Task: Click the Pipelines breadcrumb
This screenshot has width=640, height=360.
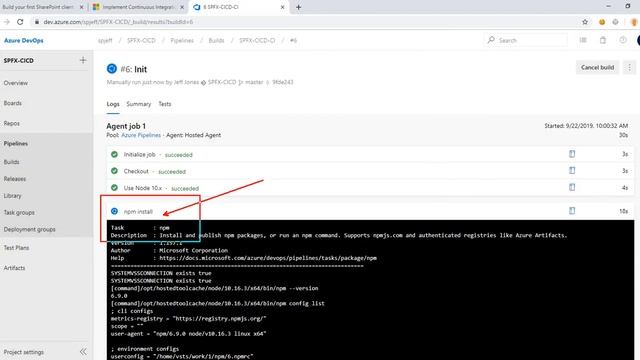Action: pos(182,40)
